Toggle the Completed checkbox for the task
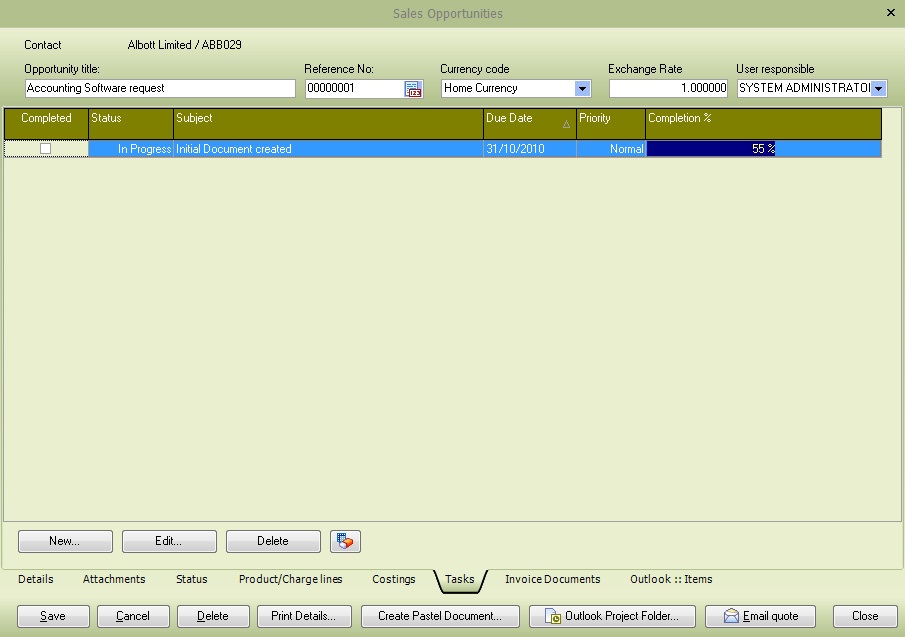Screen dimensions: 905x637 44,148
